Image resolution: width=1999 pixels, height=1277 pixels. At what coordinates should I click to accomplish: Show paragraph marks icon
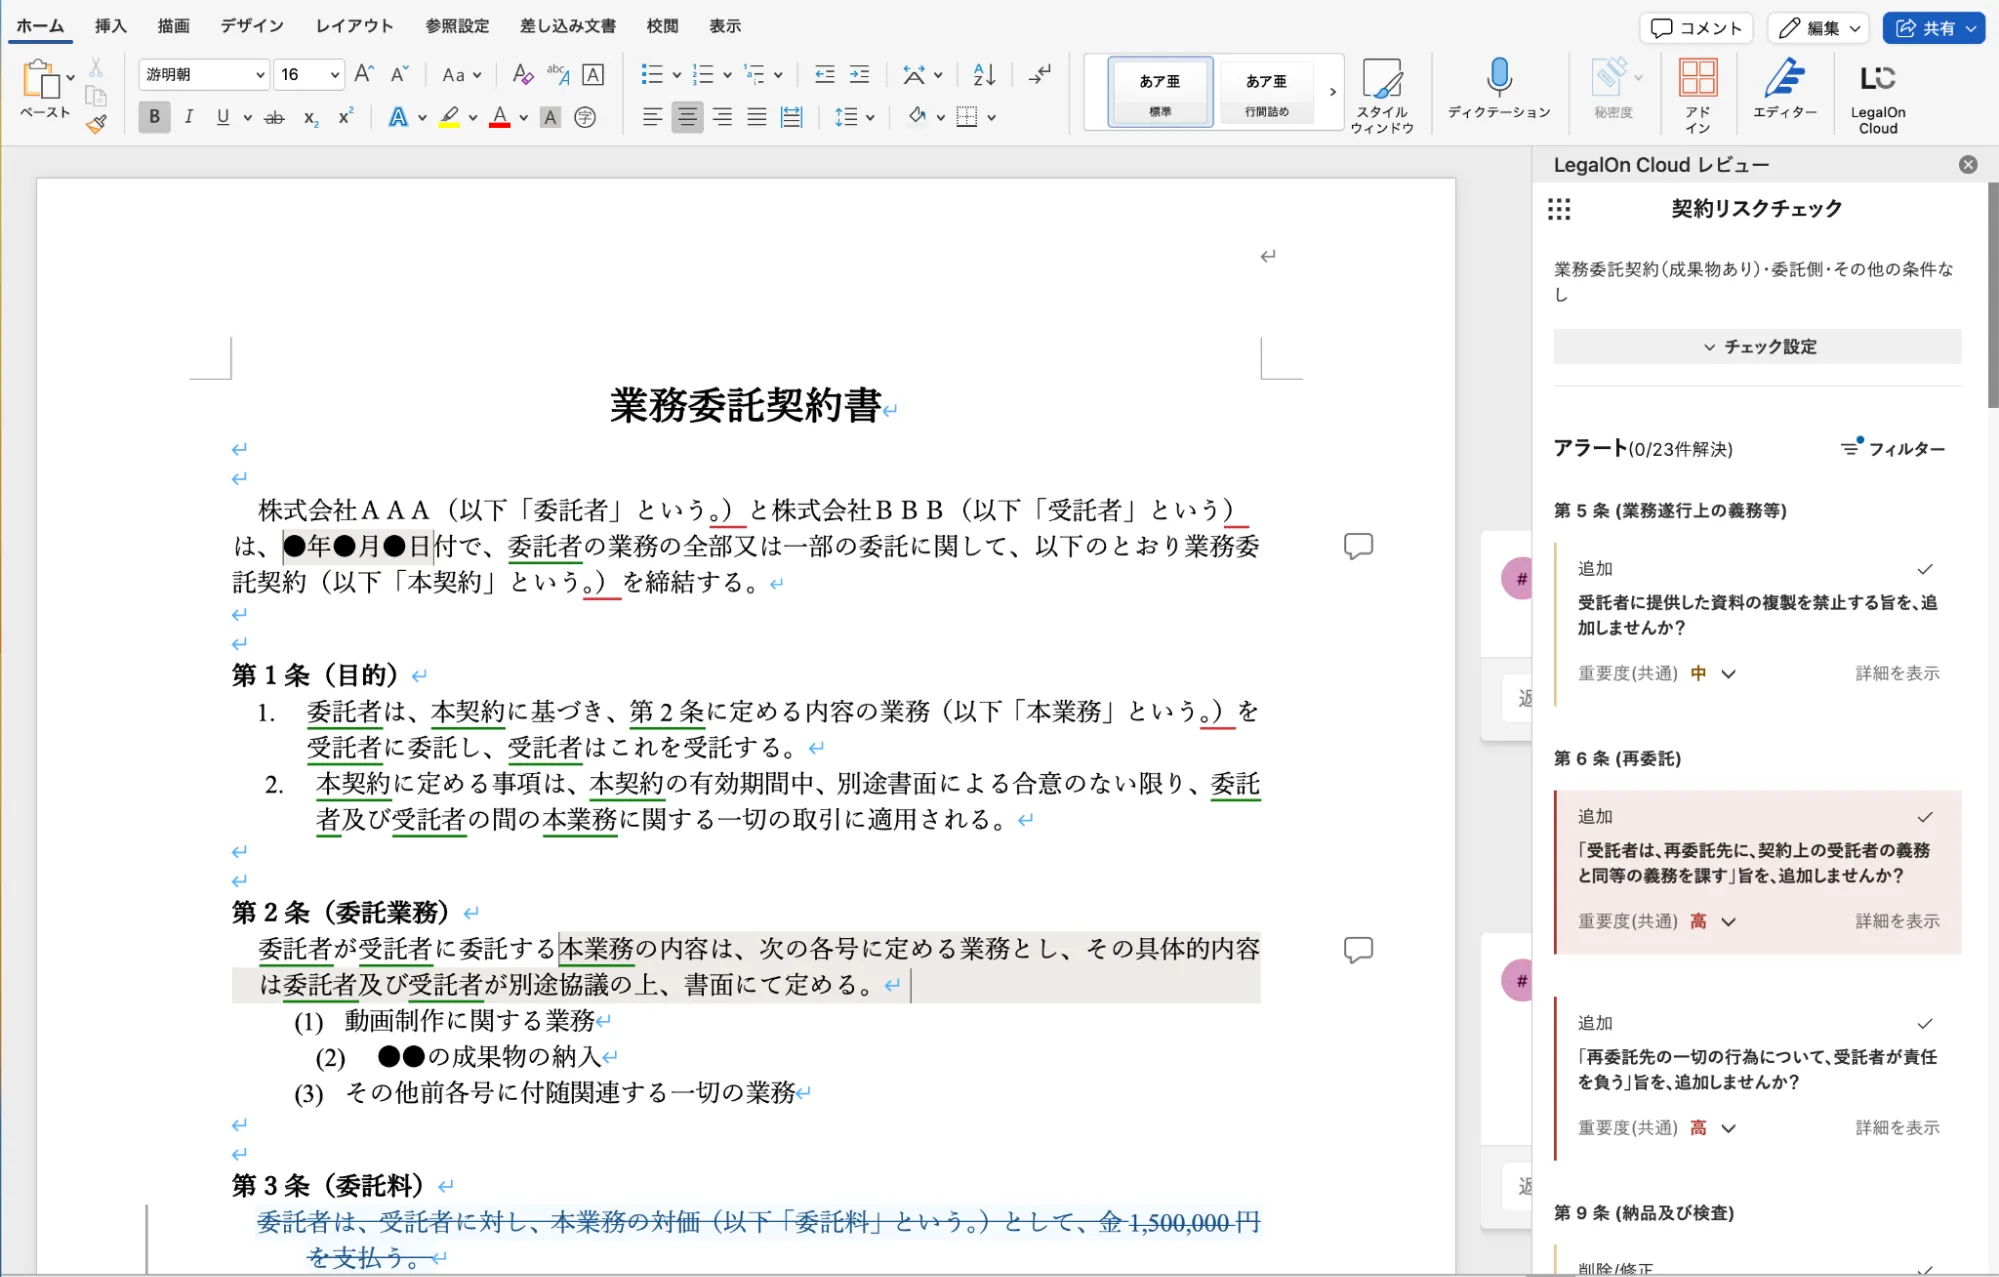coord(1040,74)
